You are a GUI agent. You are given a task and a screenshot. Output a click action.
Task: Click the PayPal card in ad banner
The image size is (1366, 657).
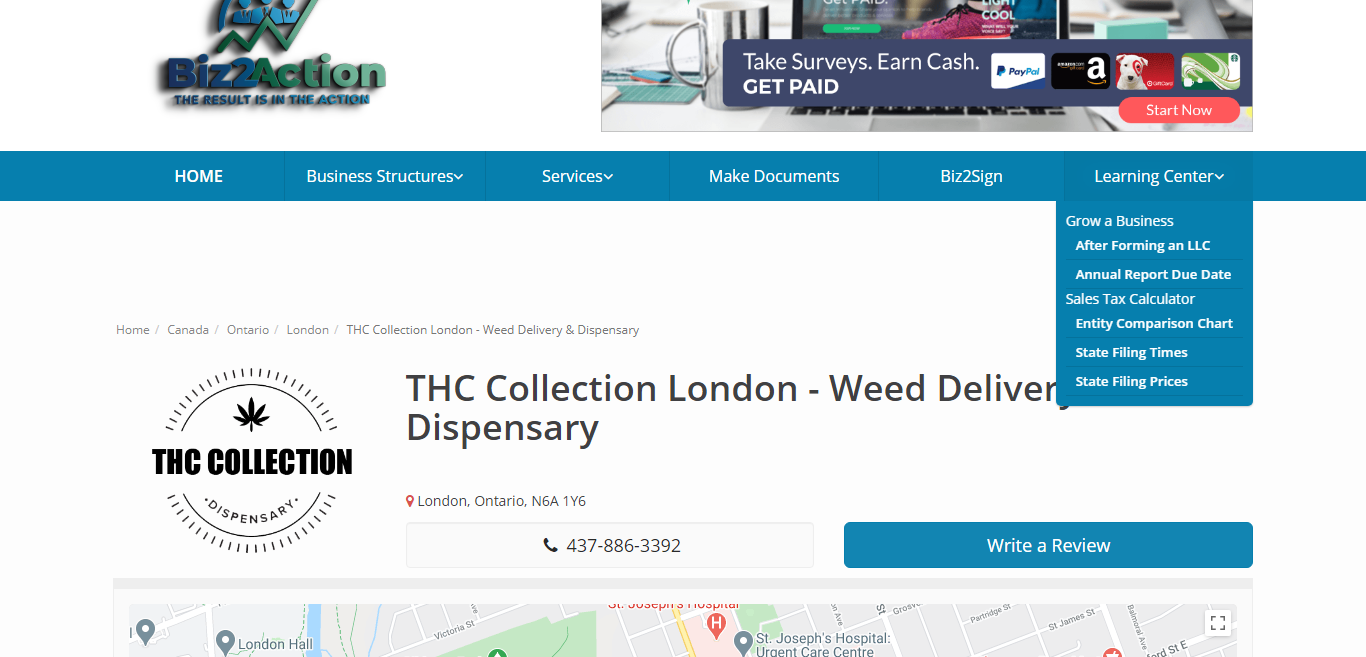click(1018, 71)
